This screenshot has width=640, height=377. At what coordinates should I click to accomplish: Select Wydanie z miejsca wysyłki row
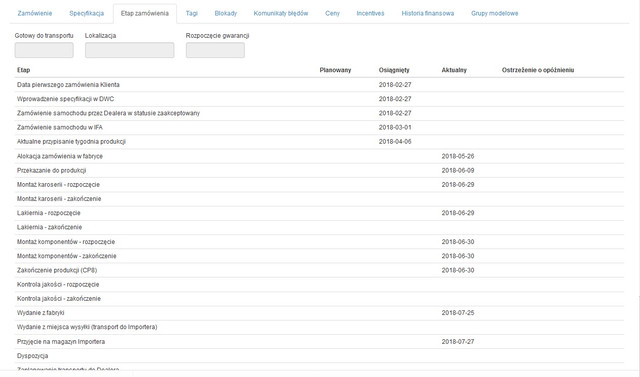coord(319,327)
